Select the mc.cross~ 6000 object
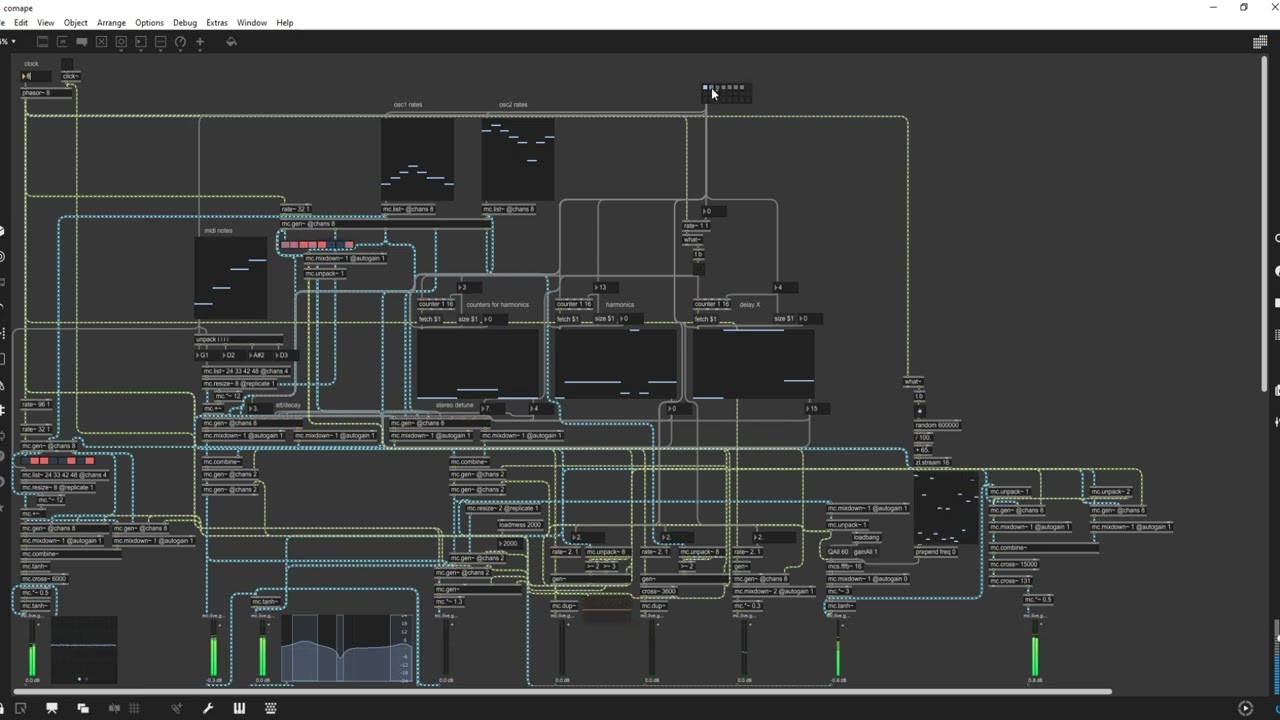1280x720 pixels. coord(45,578)
